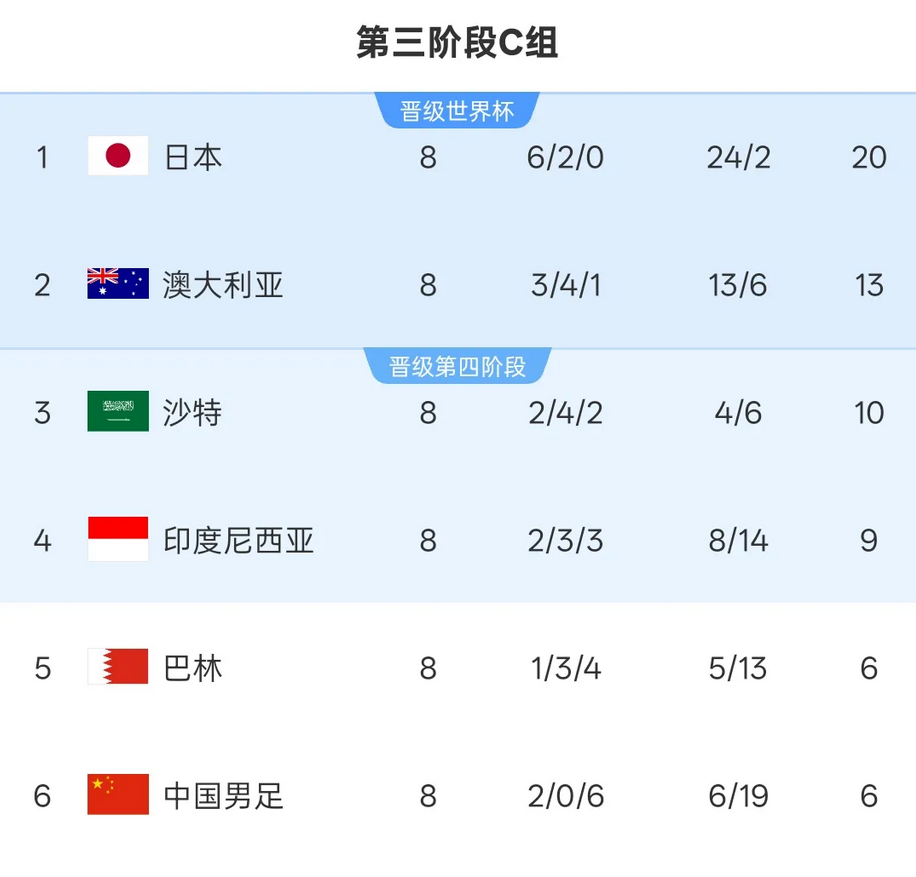Click the Japan flag icon

coord(118,156)
